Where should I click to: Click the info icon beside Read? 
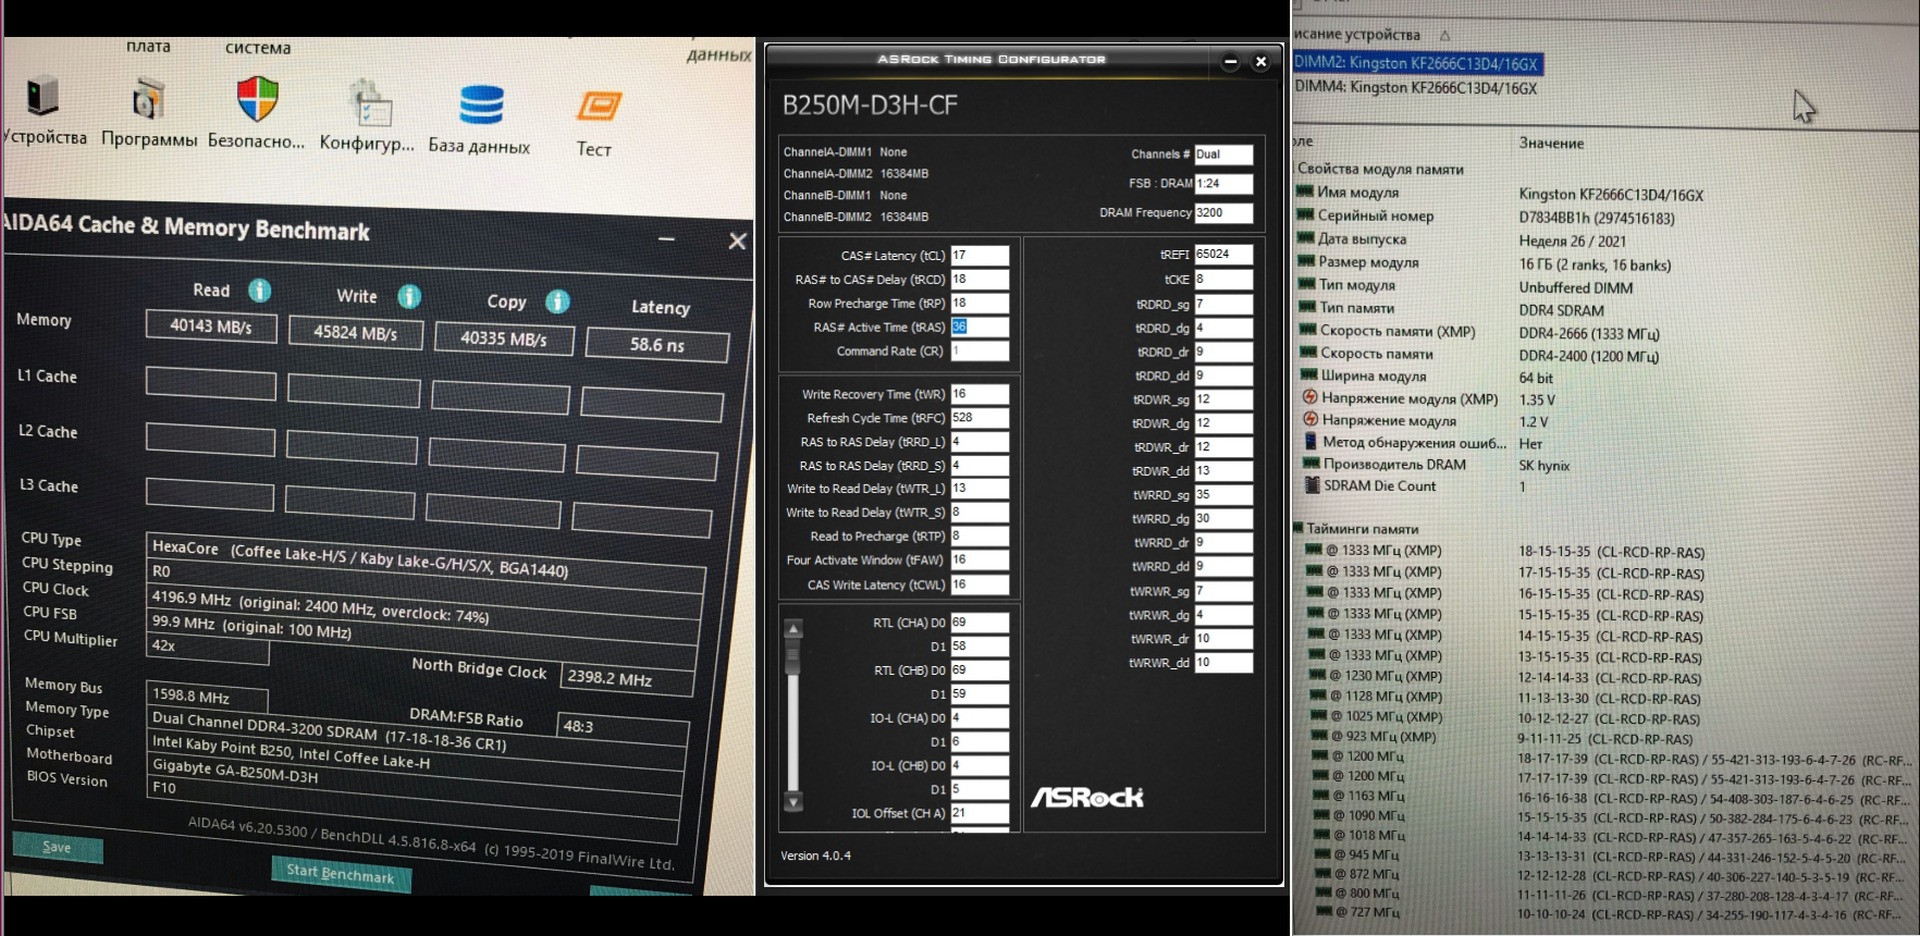260,291
